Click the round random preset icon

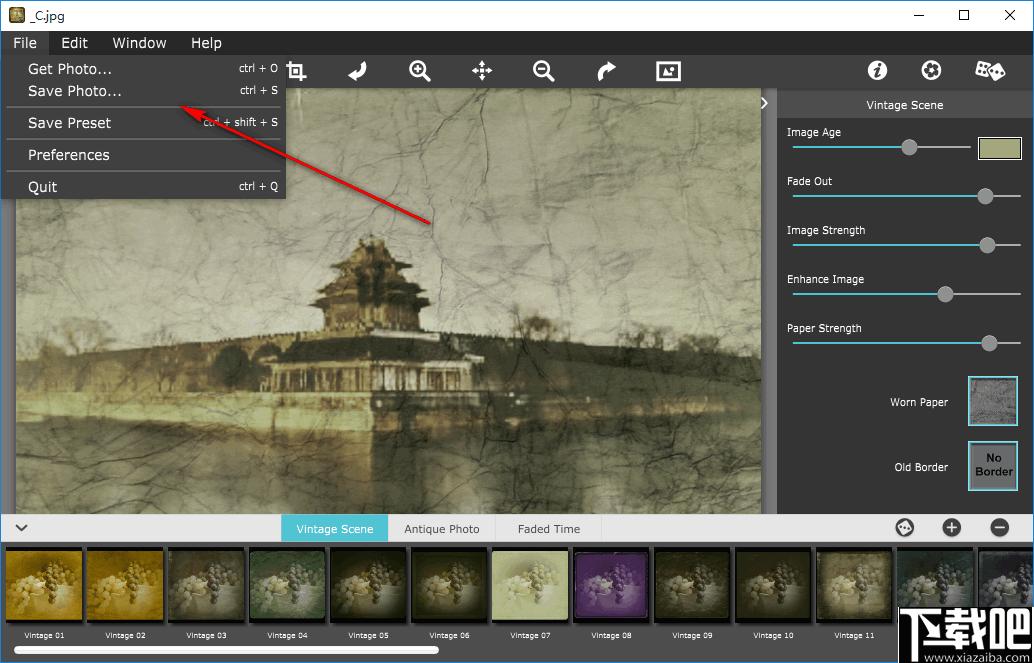[905, 528]
